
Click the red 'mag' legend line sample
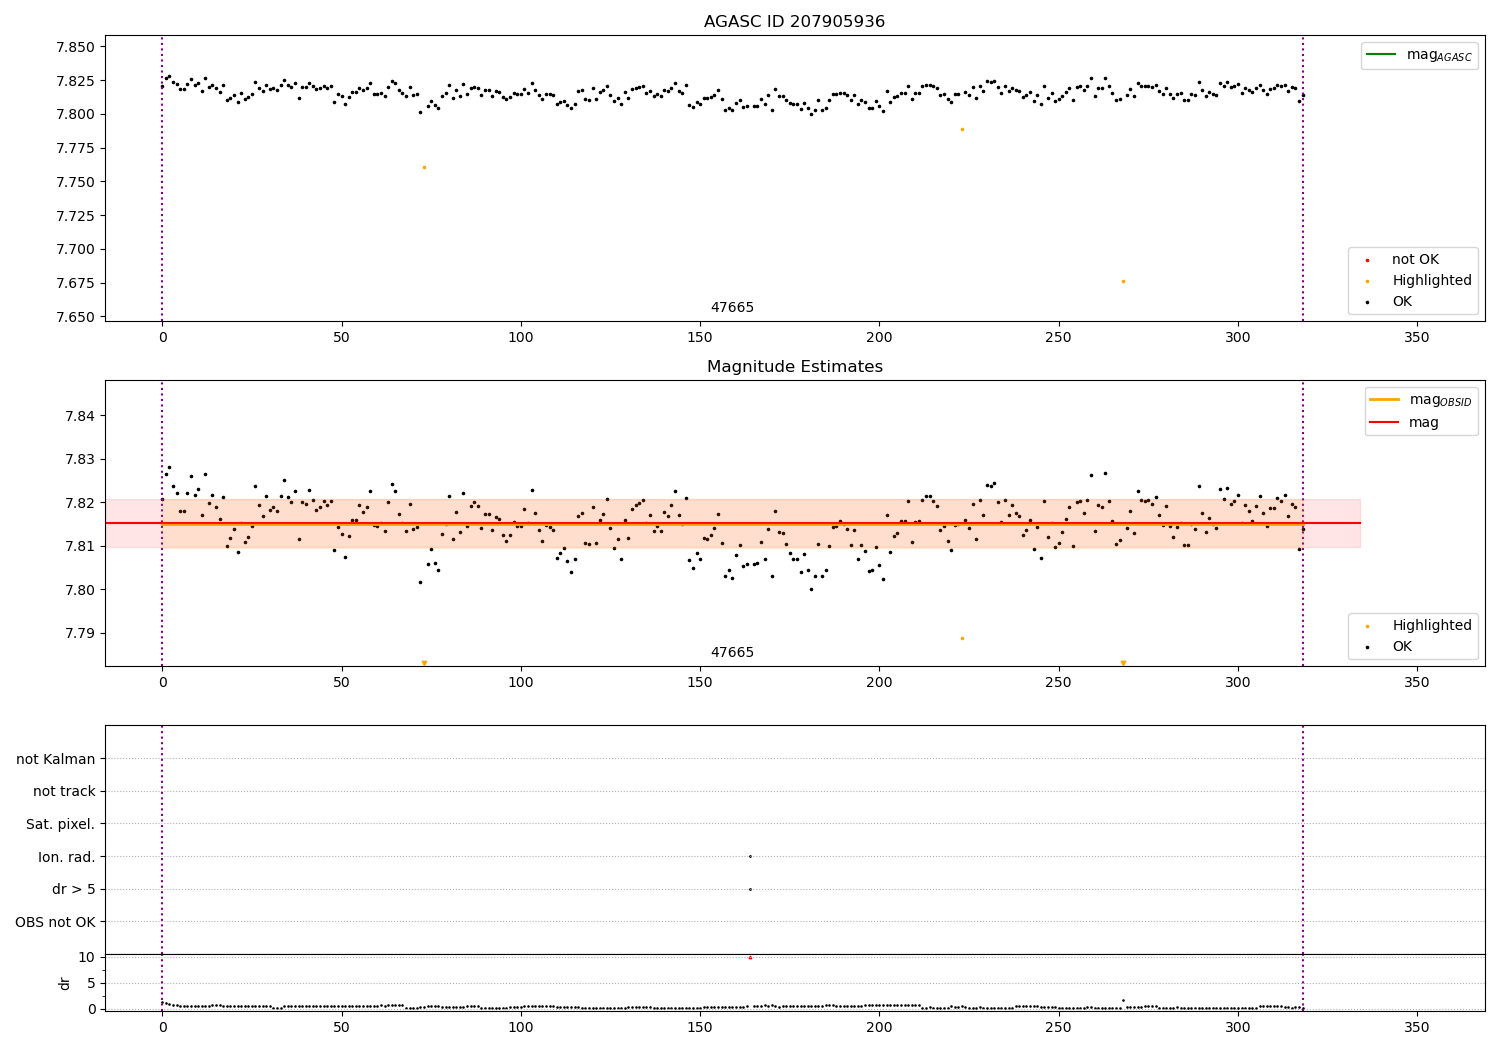pos(1384,423)
